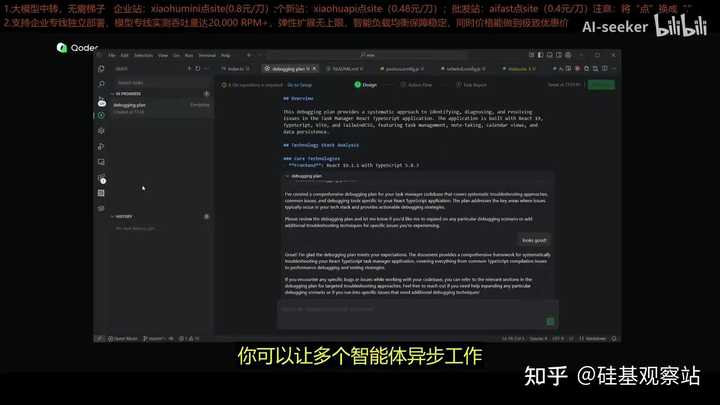The height and width of the screenshot is (405, 720).
Task: Collapse the History section
Action: (112, 216)
